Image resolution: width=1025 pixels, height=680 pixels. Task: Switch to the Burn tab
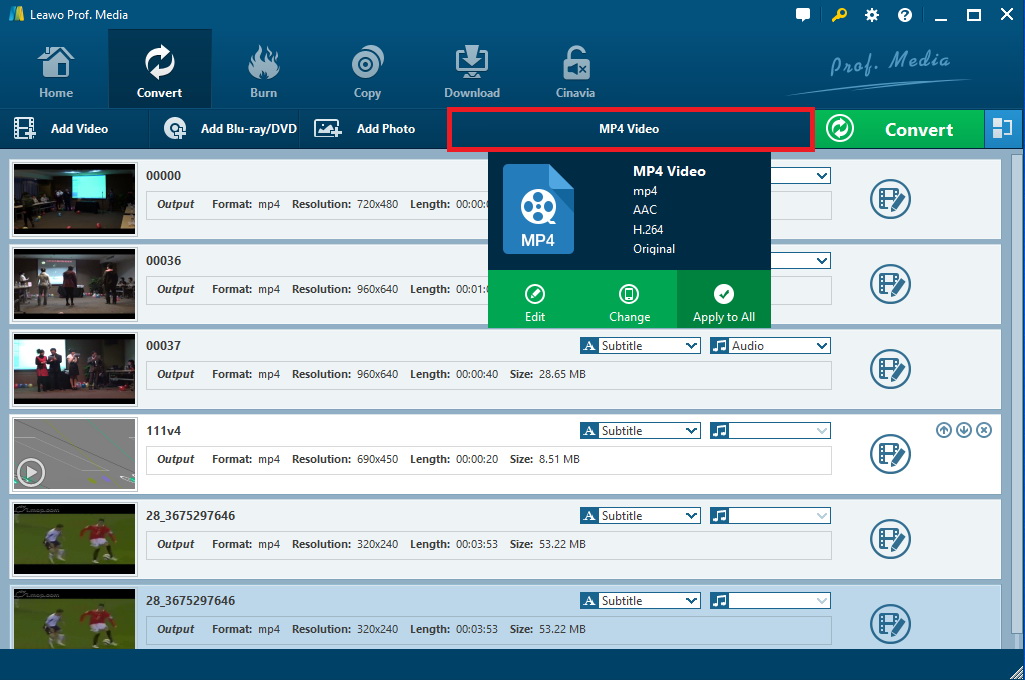tap(263, 67)
